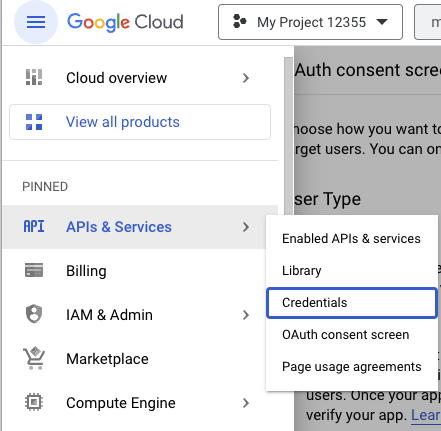Click the View all products grid icon
Image resolution: width=441 pixels, height=431 pixels.
tap(34, 122)
